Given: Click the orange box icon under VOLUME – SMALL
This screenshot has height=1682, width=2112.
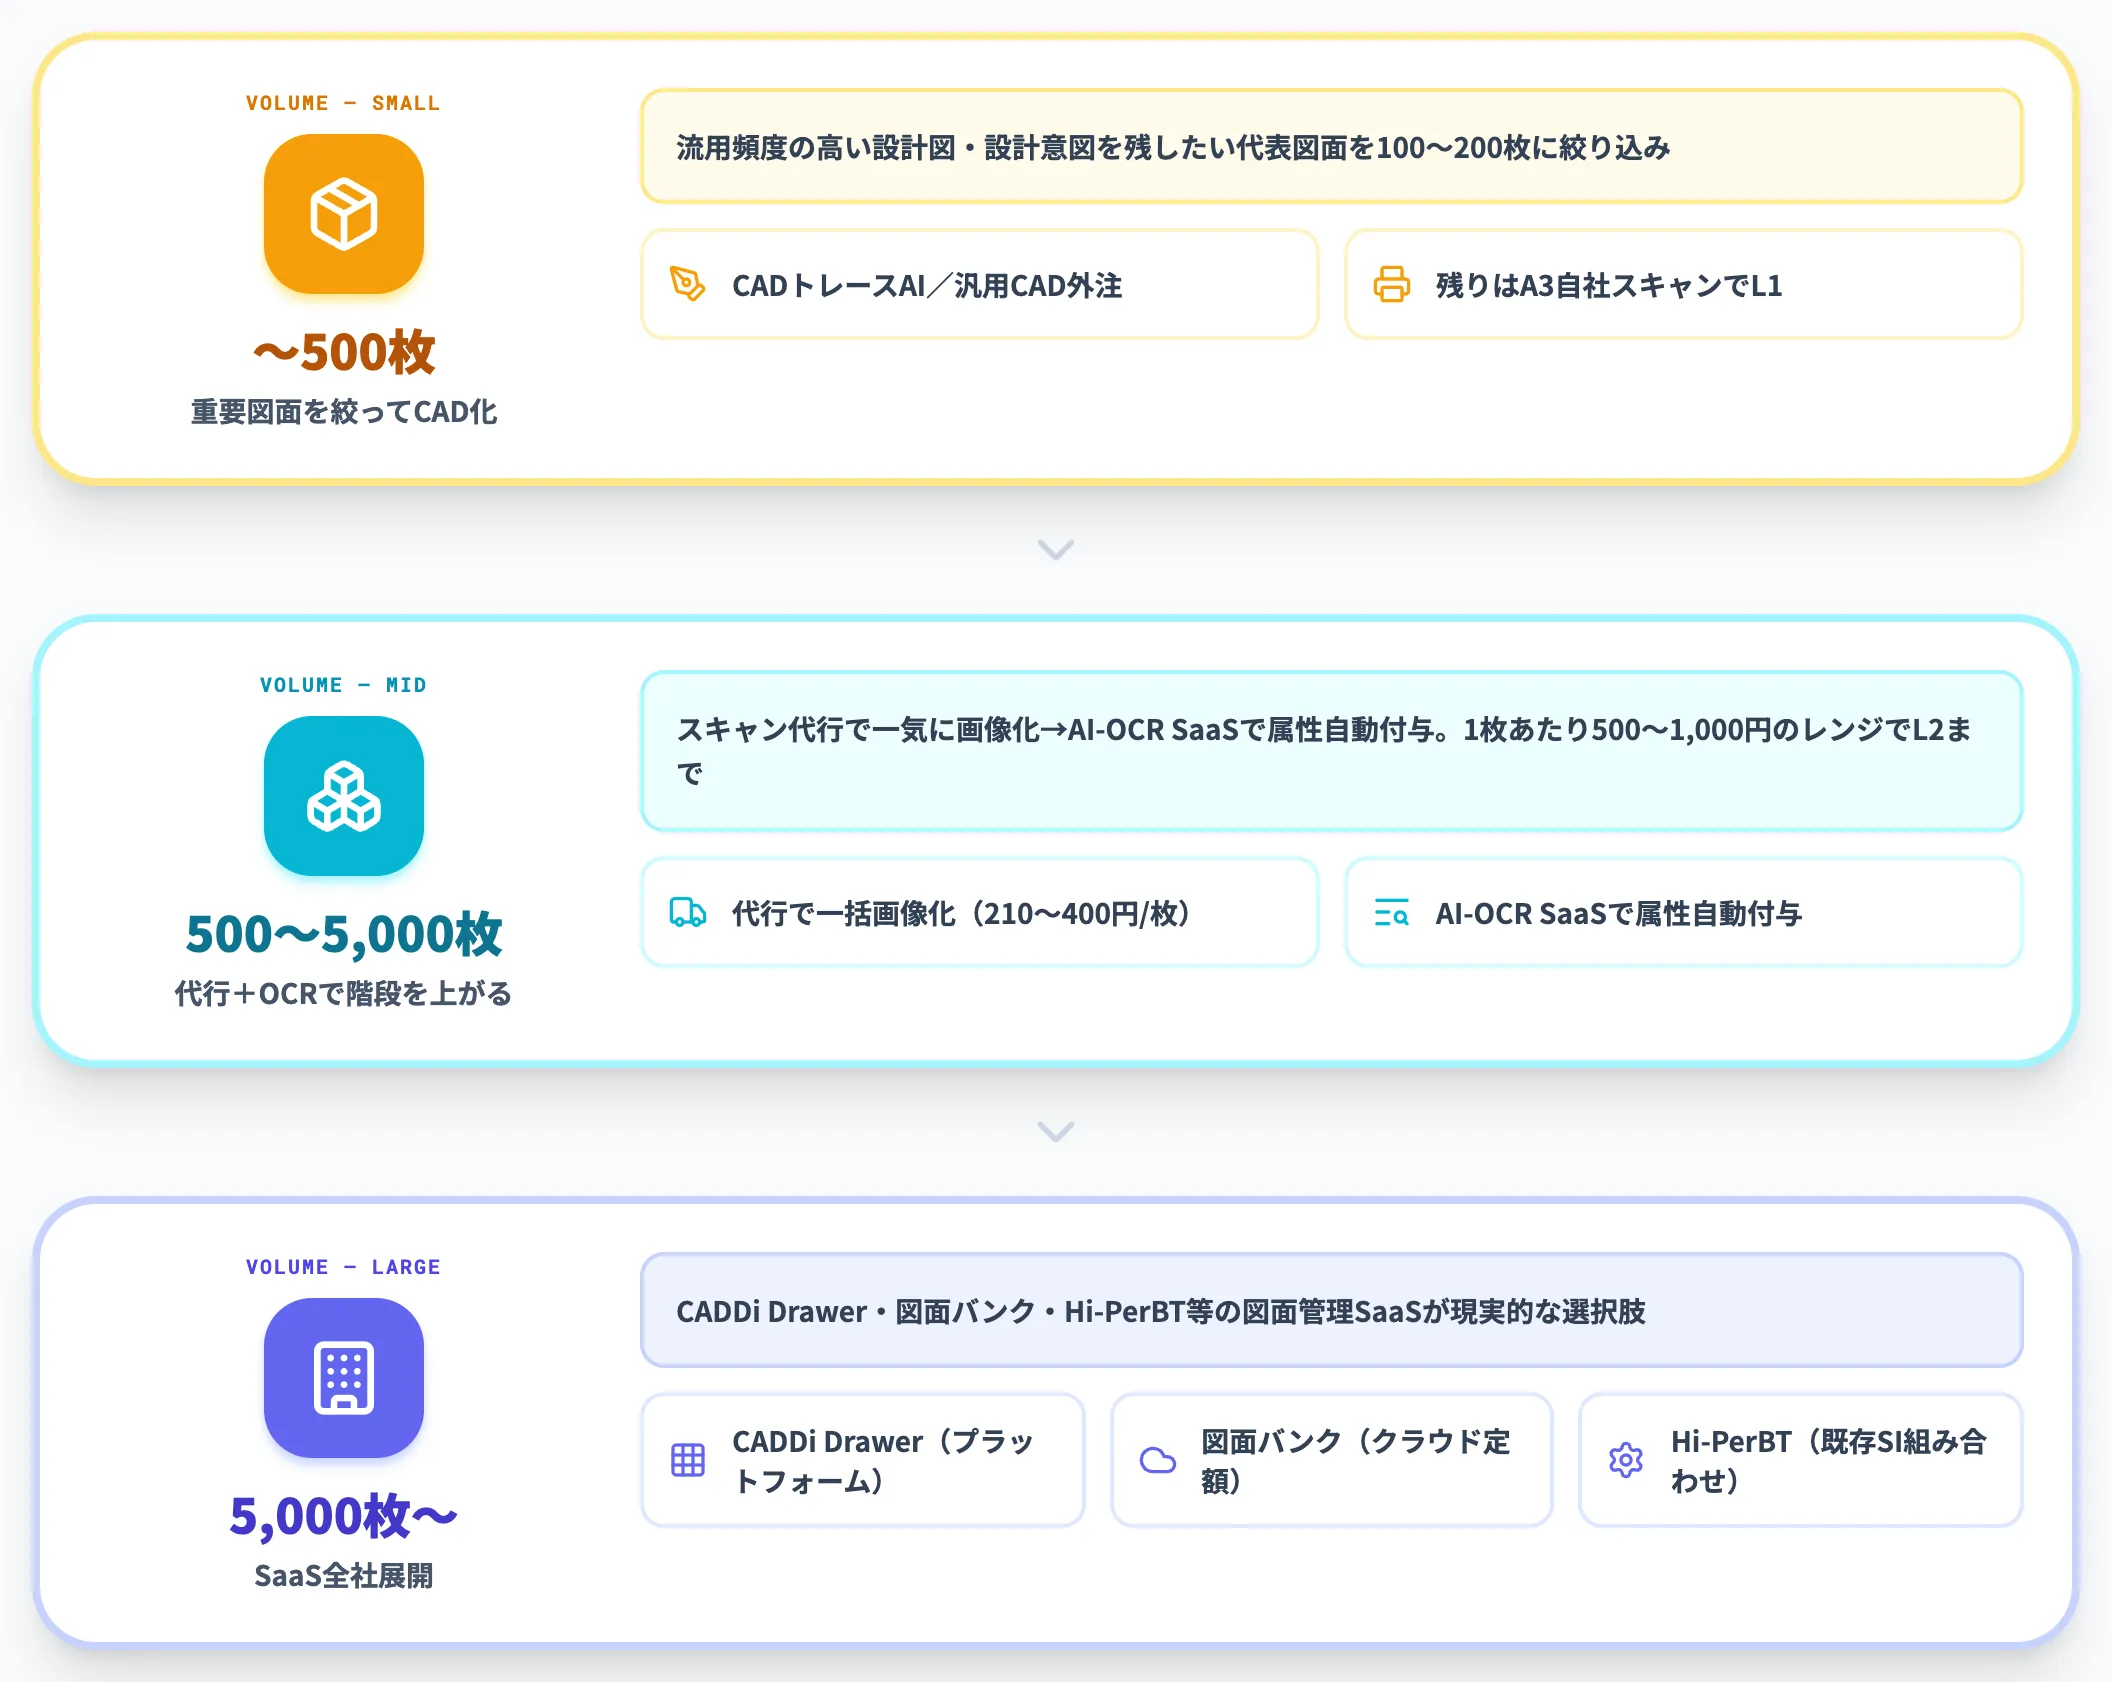Looking at the screenshot, I should click(x=344, y=214).
